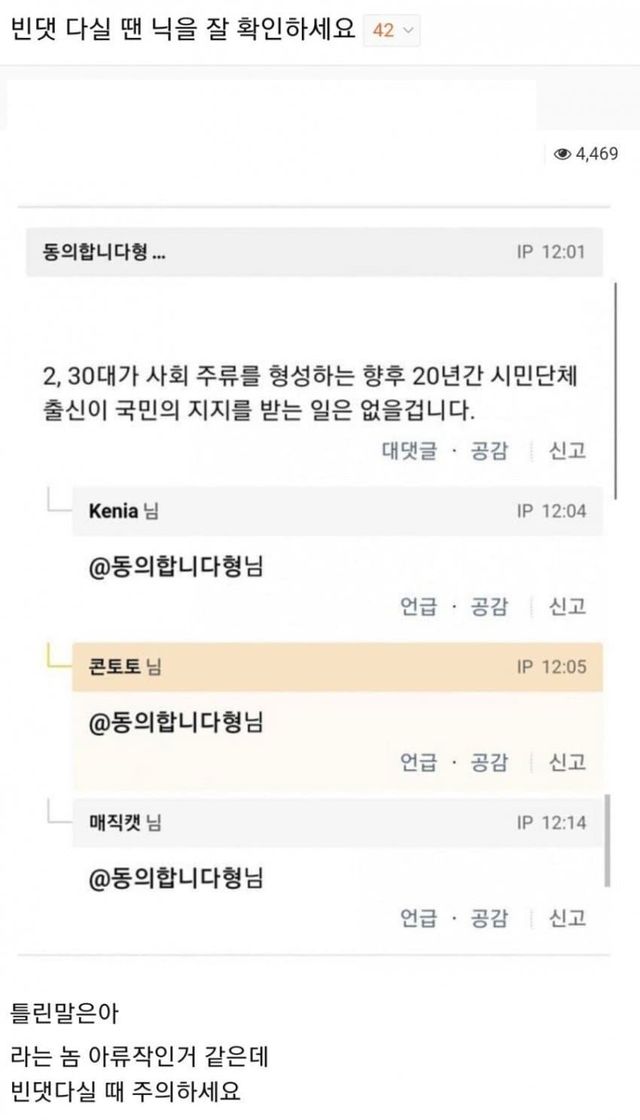Click the @동의합니다형 mention in Kenia's reply
This screenshot has height=1120, width=640.
point(175,565)
